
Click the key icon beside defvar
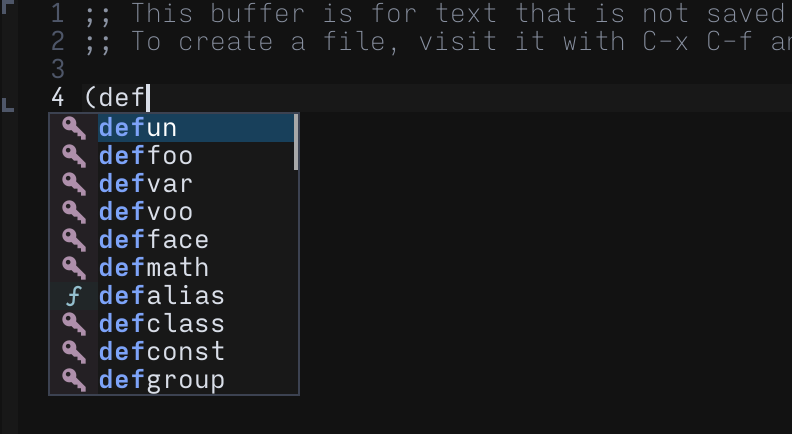click(74, 184)
